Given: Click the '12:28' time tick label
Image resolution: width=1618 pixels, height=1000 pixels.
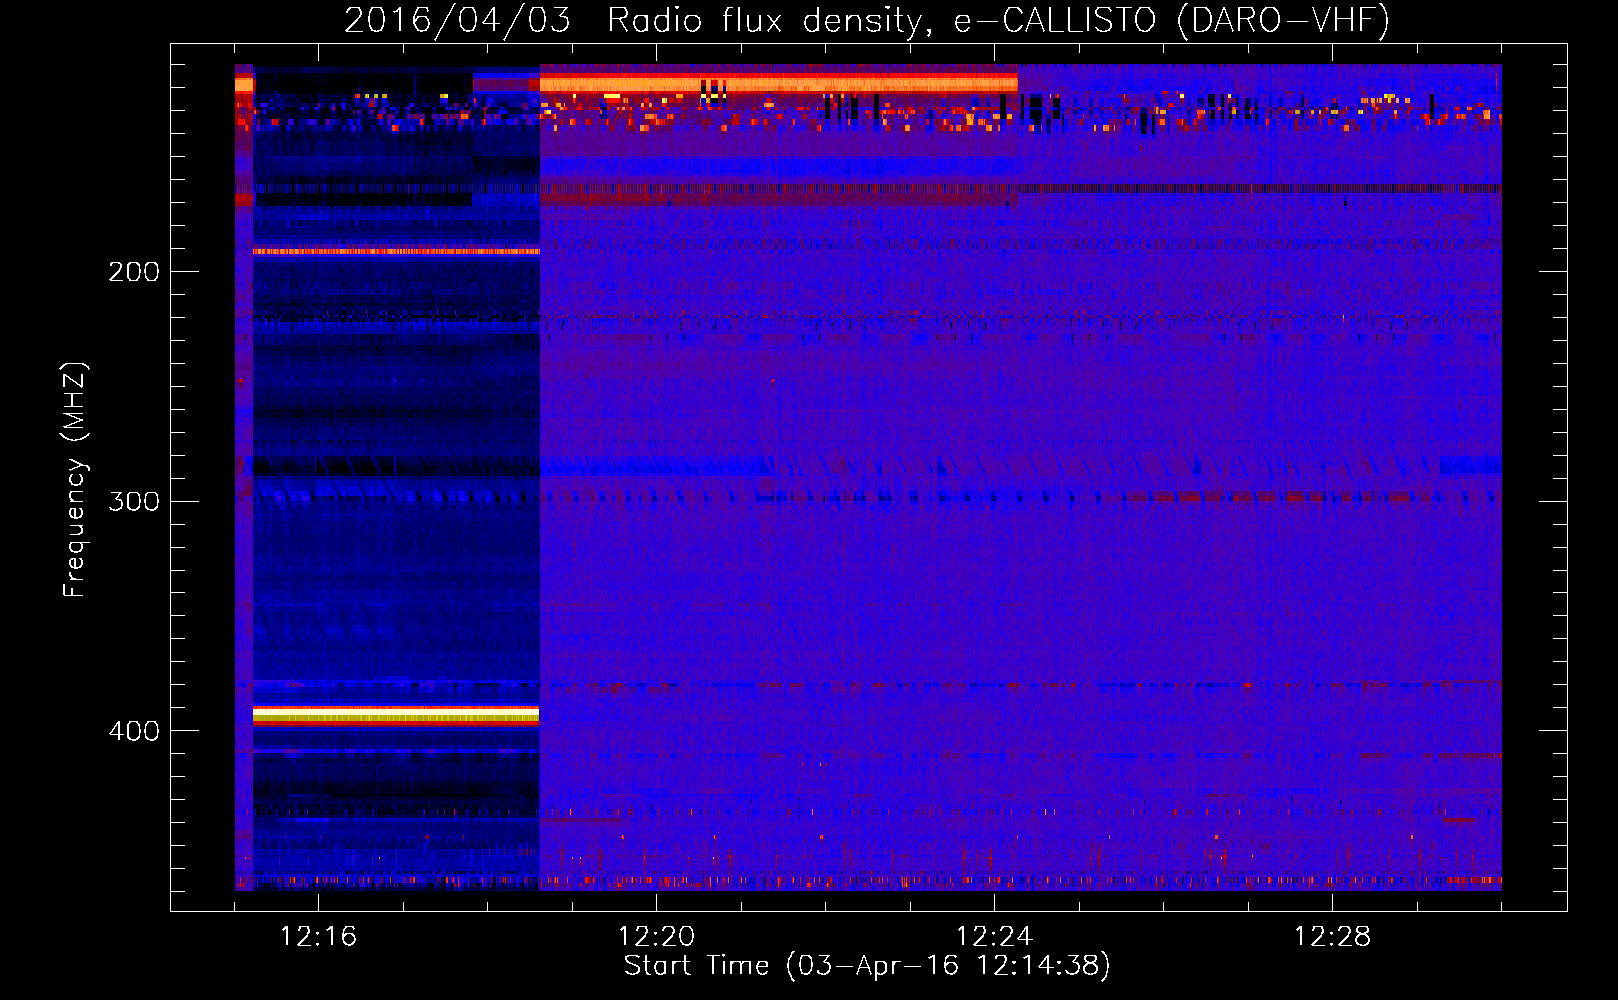Looking at the screenshot, I should (x=1332, y=936).
